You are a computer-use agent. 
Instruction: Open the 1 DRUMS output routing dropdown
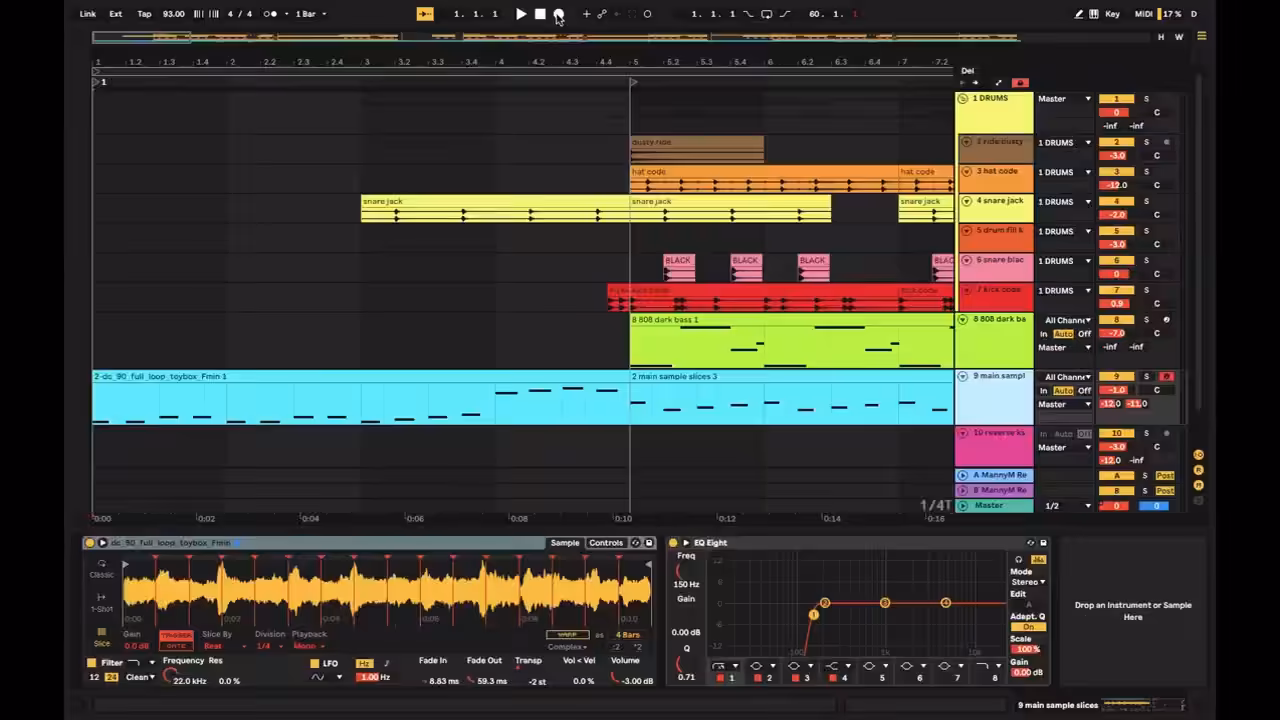(1065, 99)
